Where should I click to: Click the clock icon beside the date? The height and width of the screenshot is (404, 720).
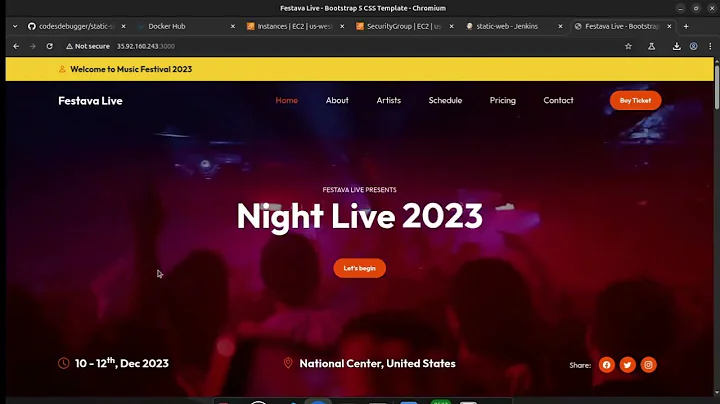64,363
